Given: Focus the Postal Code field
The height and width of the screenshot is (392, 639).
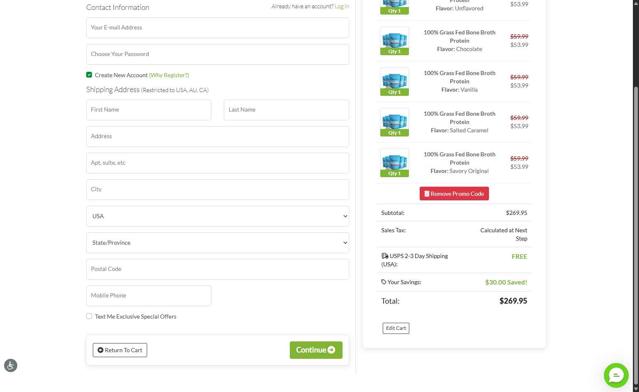Looking at the screenshot, I should click(x=218, y=269).
